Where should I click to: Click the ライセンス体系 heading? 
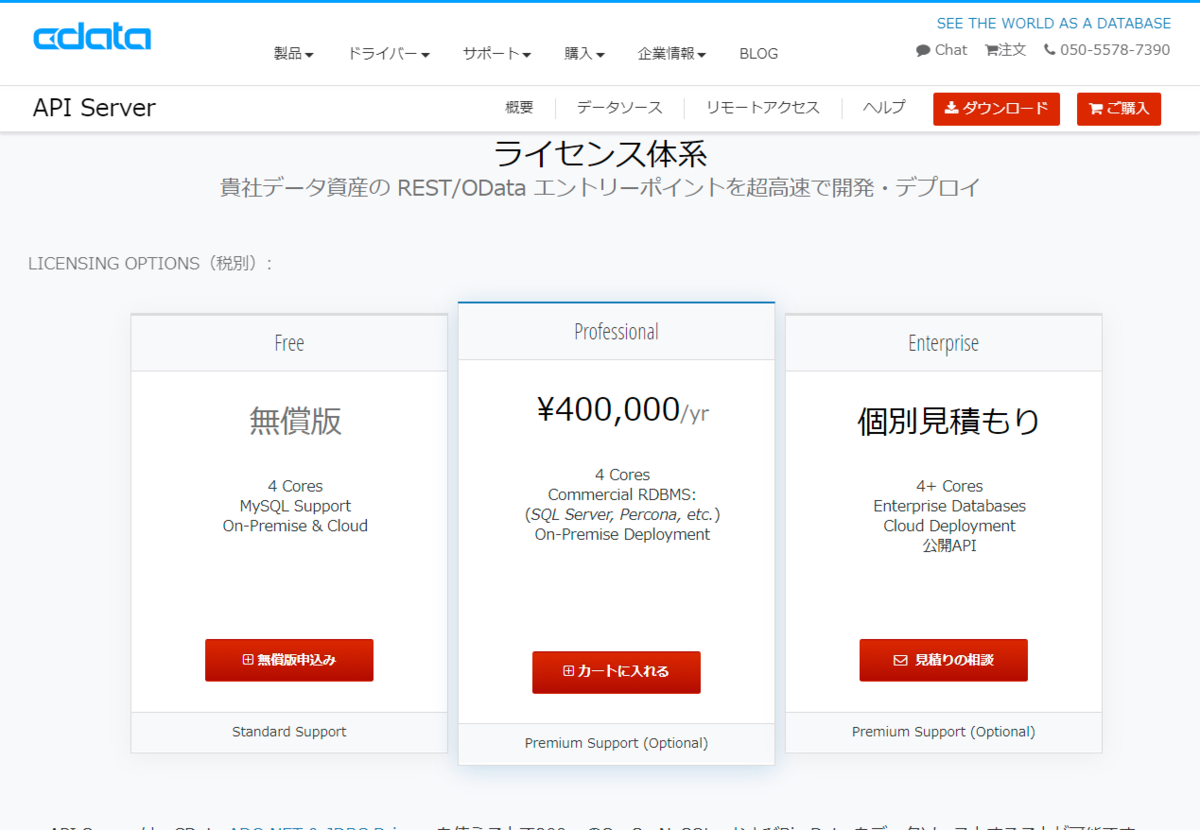coord(600,154)
